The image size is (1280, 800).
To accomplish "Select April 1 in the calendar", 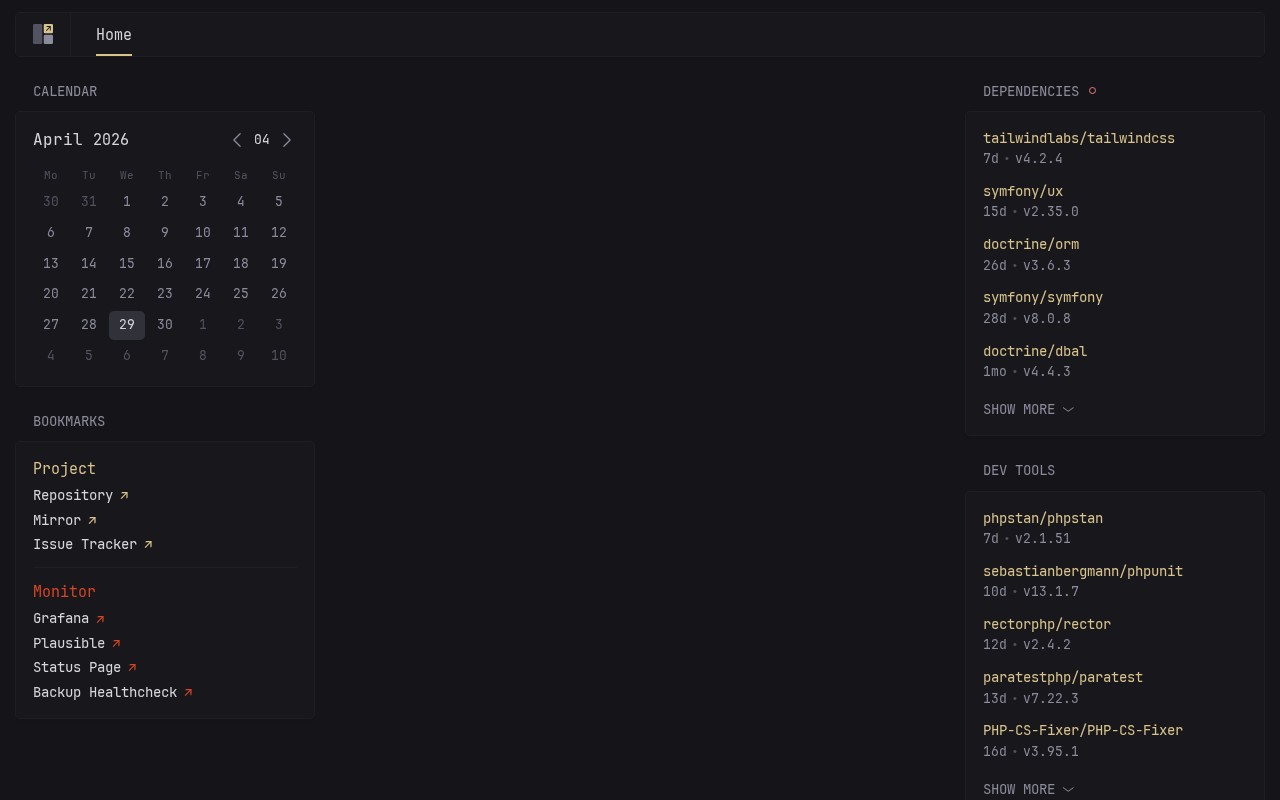I will [127, 202].
